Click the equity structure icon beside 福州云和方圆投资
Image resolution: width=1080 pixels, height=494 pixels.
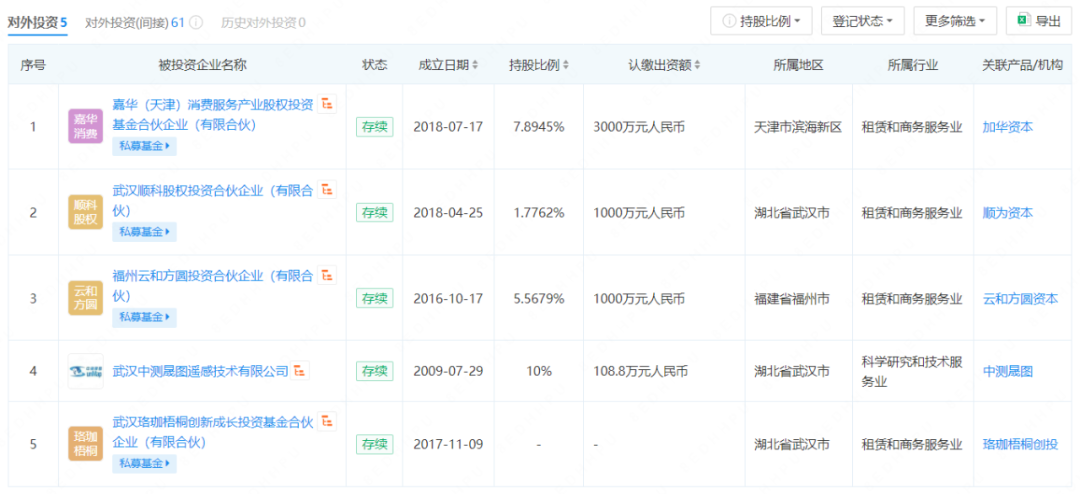click(x=327, y=275)
